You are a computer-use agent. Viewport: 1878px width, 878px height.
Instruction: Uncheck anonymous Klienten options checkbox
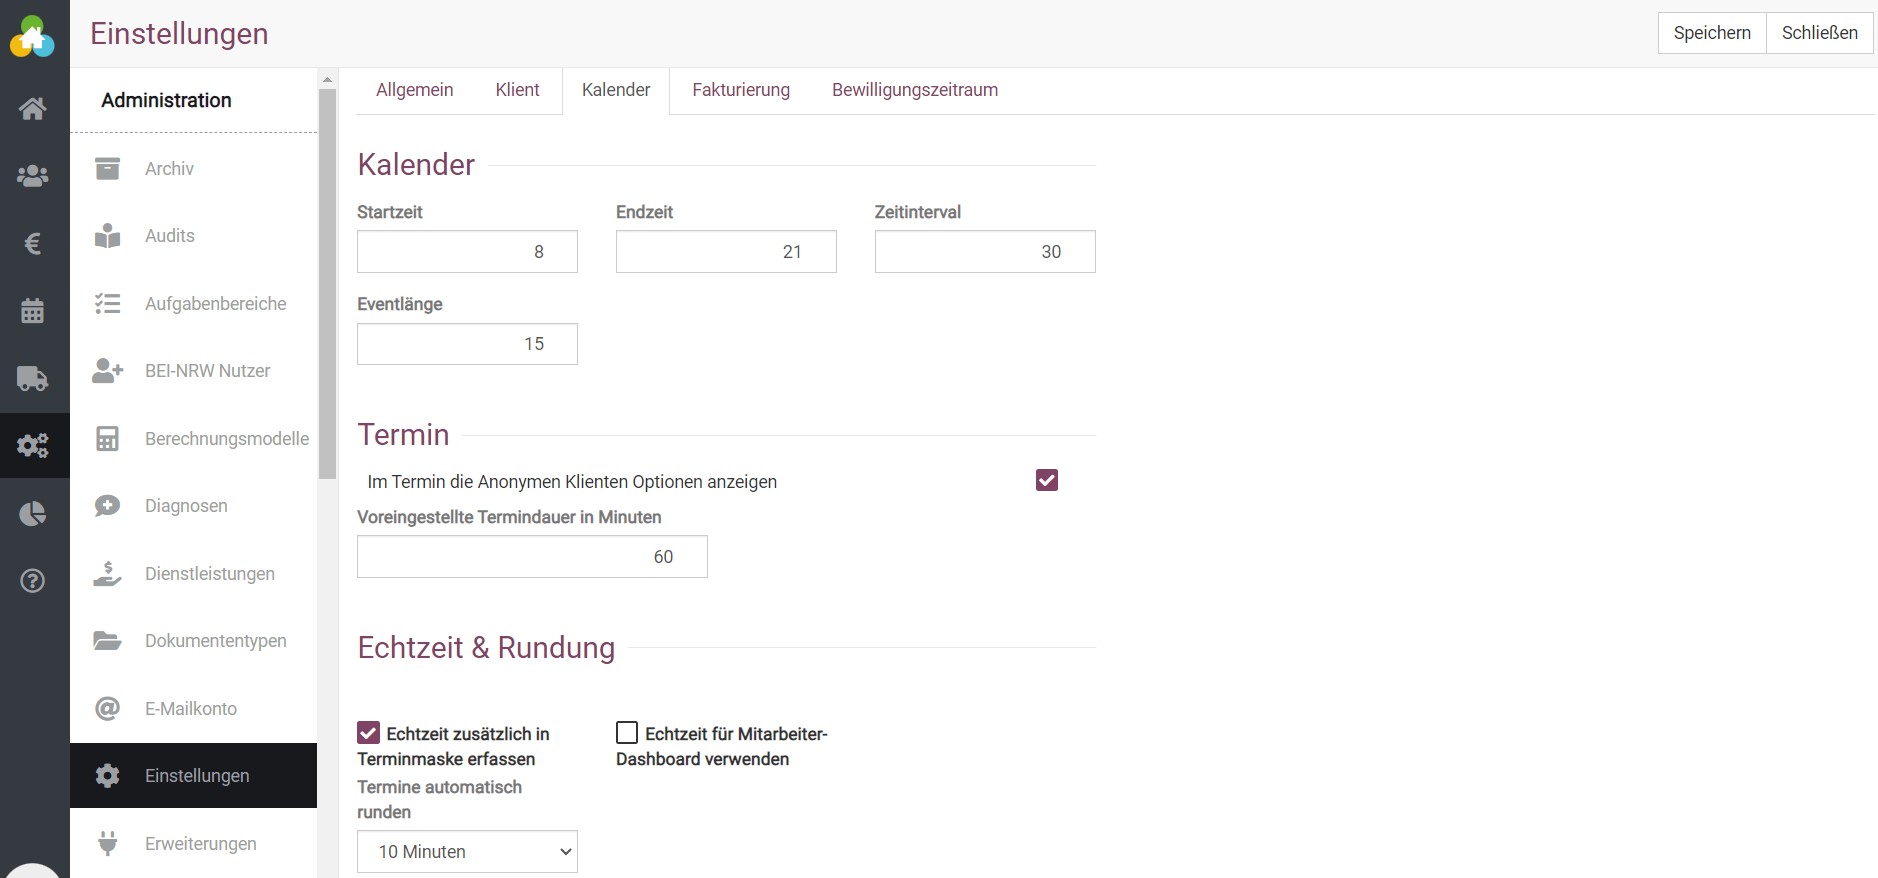click(1046, 481)
